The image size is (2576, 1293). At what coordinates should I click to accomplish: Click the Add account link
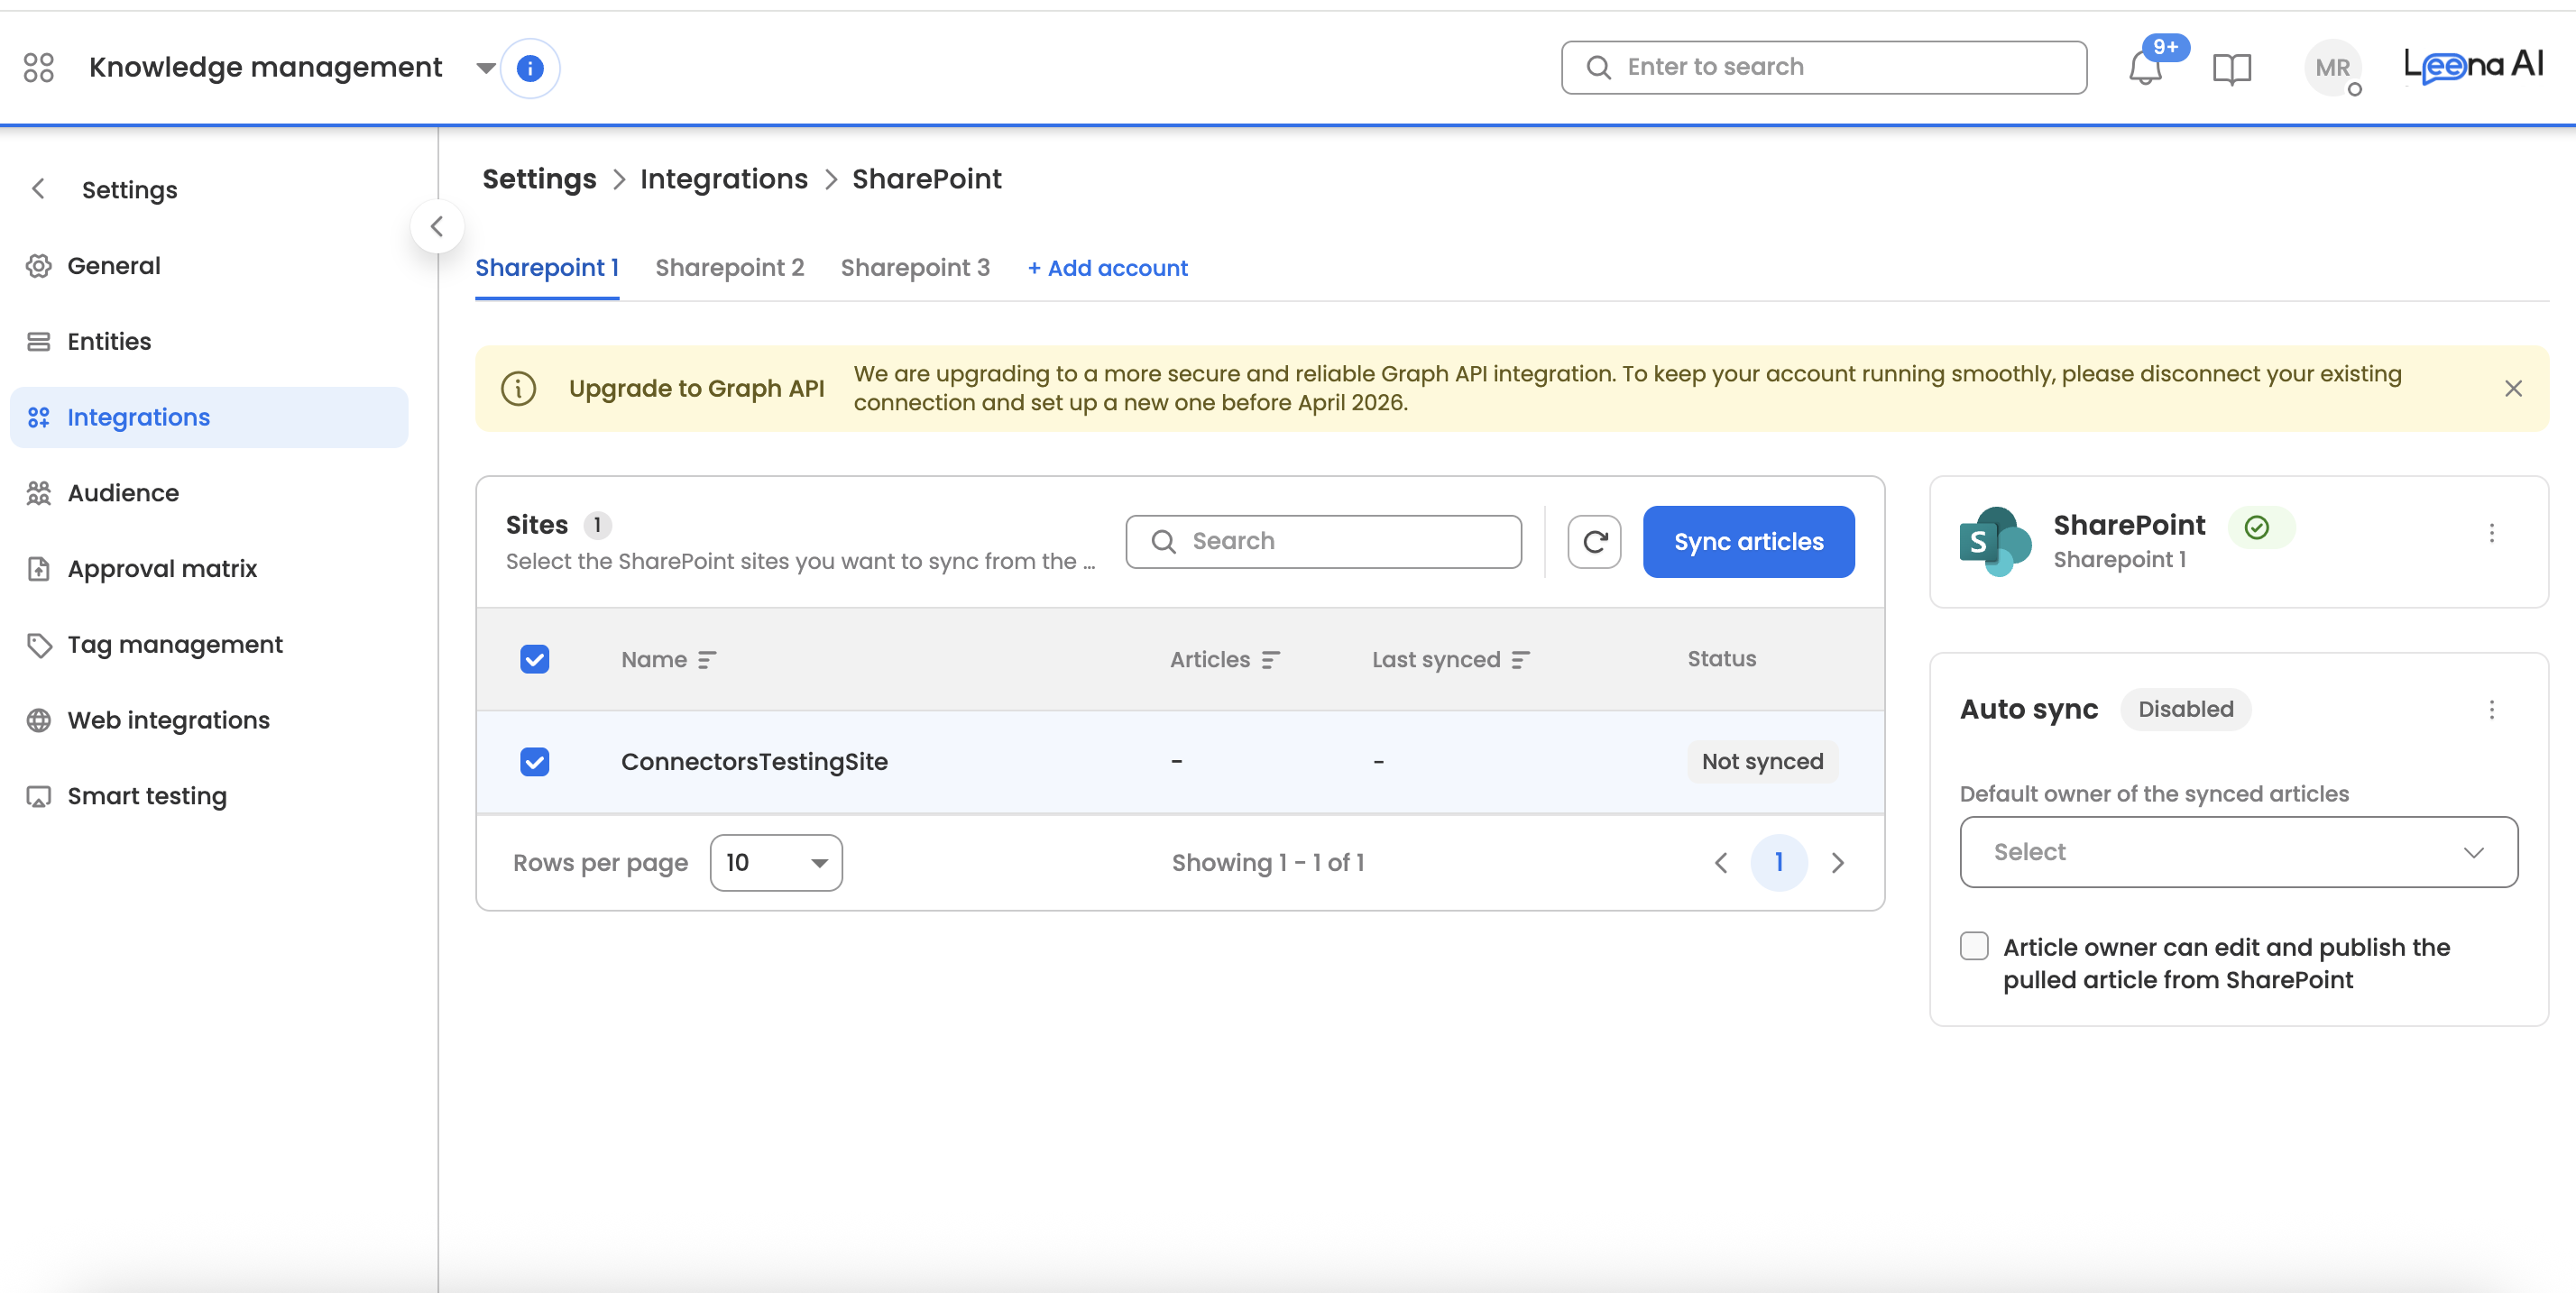pyautogui.click(x=1108, y=268)
